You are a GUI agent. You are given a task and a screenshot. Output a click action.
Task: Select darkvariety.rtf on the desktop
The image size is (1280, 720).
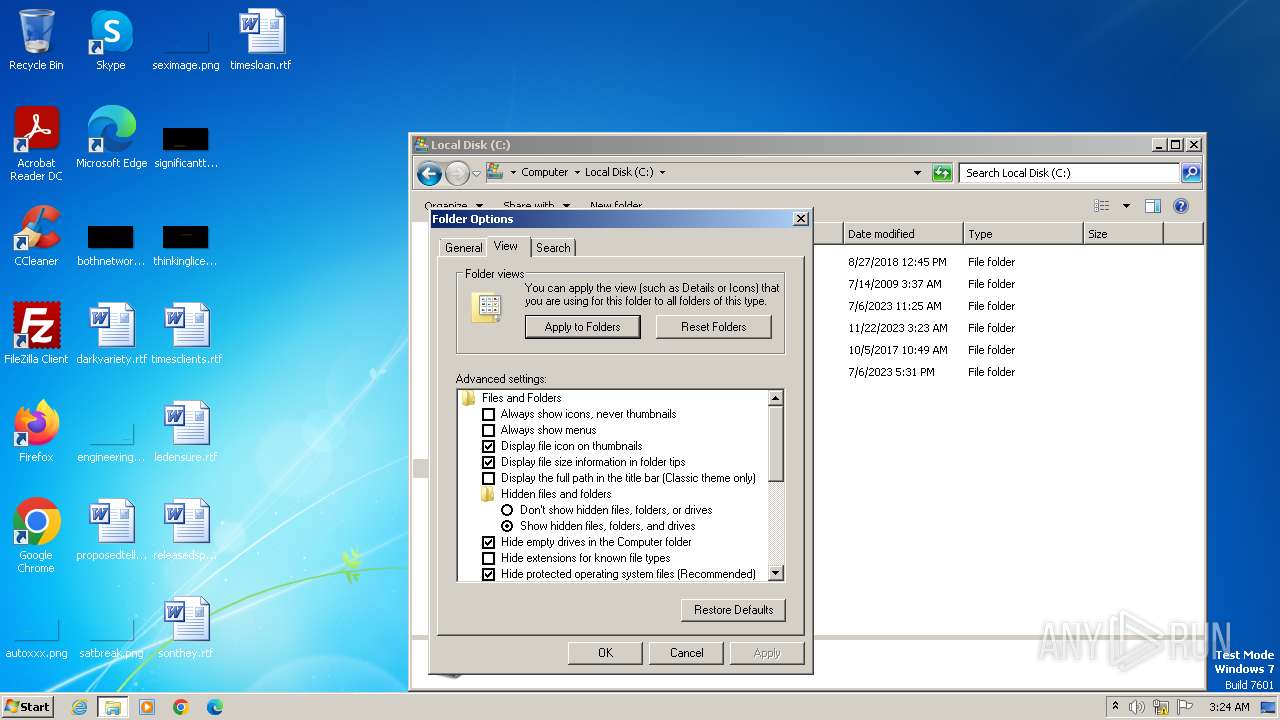(x=111, y=334)
